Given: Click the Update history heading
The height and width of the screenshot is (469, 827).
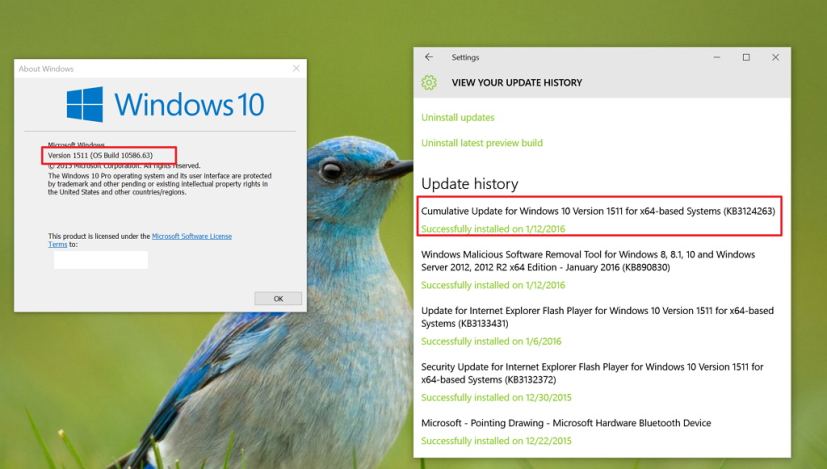Looking at the screenshot, I should pyautogui.click(x=469, y=184).
